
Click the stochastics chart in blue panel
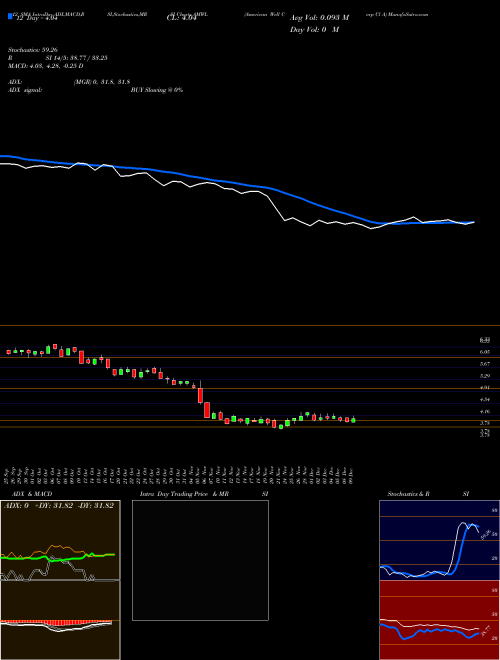point(439,540)
